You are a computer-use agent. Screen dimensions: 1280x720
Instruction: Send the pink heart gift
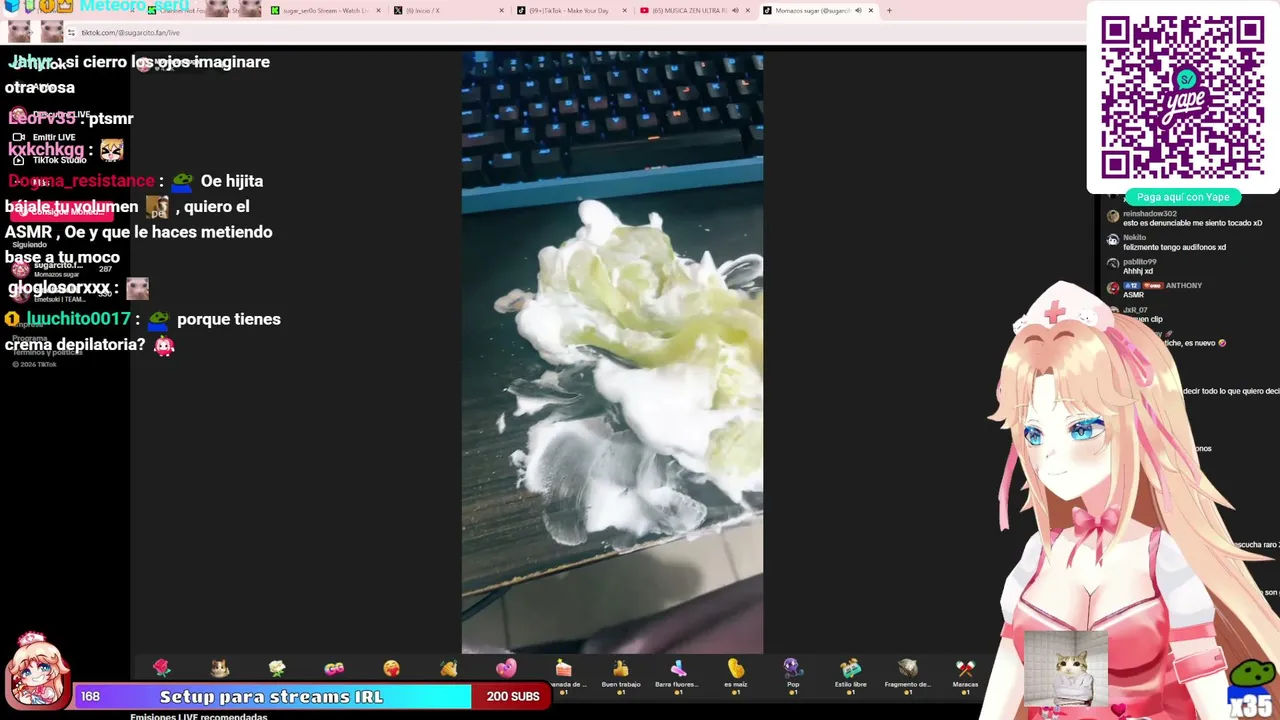506,668
